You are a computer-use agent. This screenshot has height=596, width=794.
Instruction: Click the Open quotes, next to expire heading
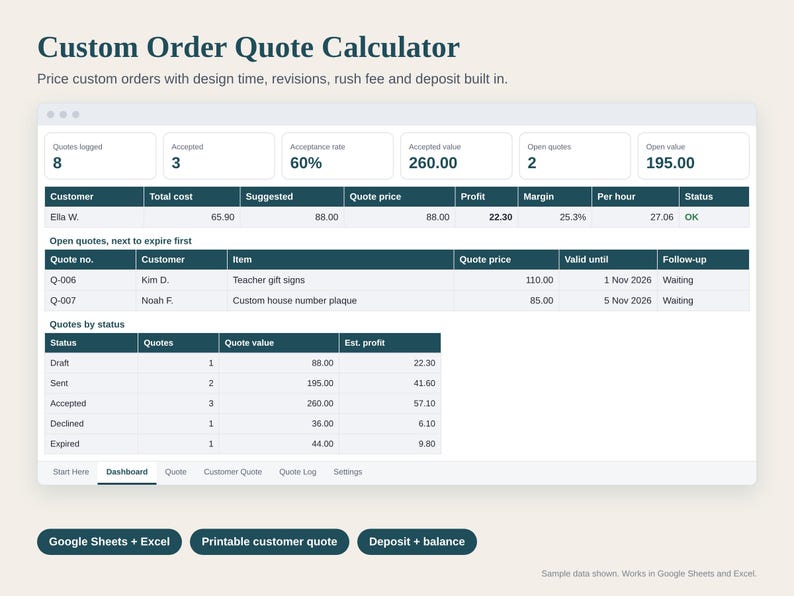pyautogui.click(x=121, y=241)
